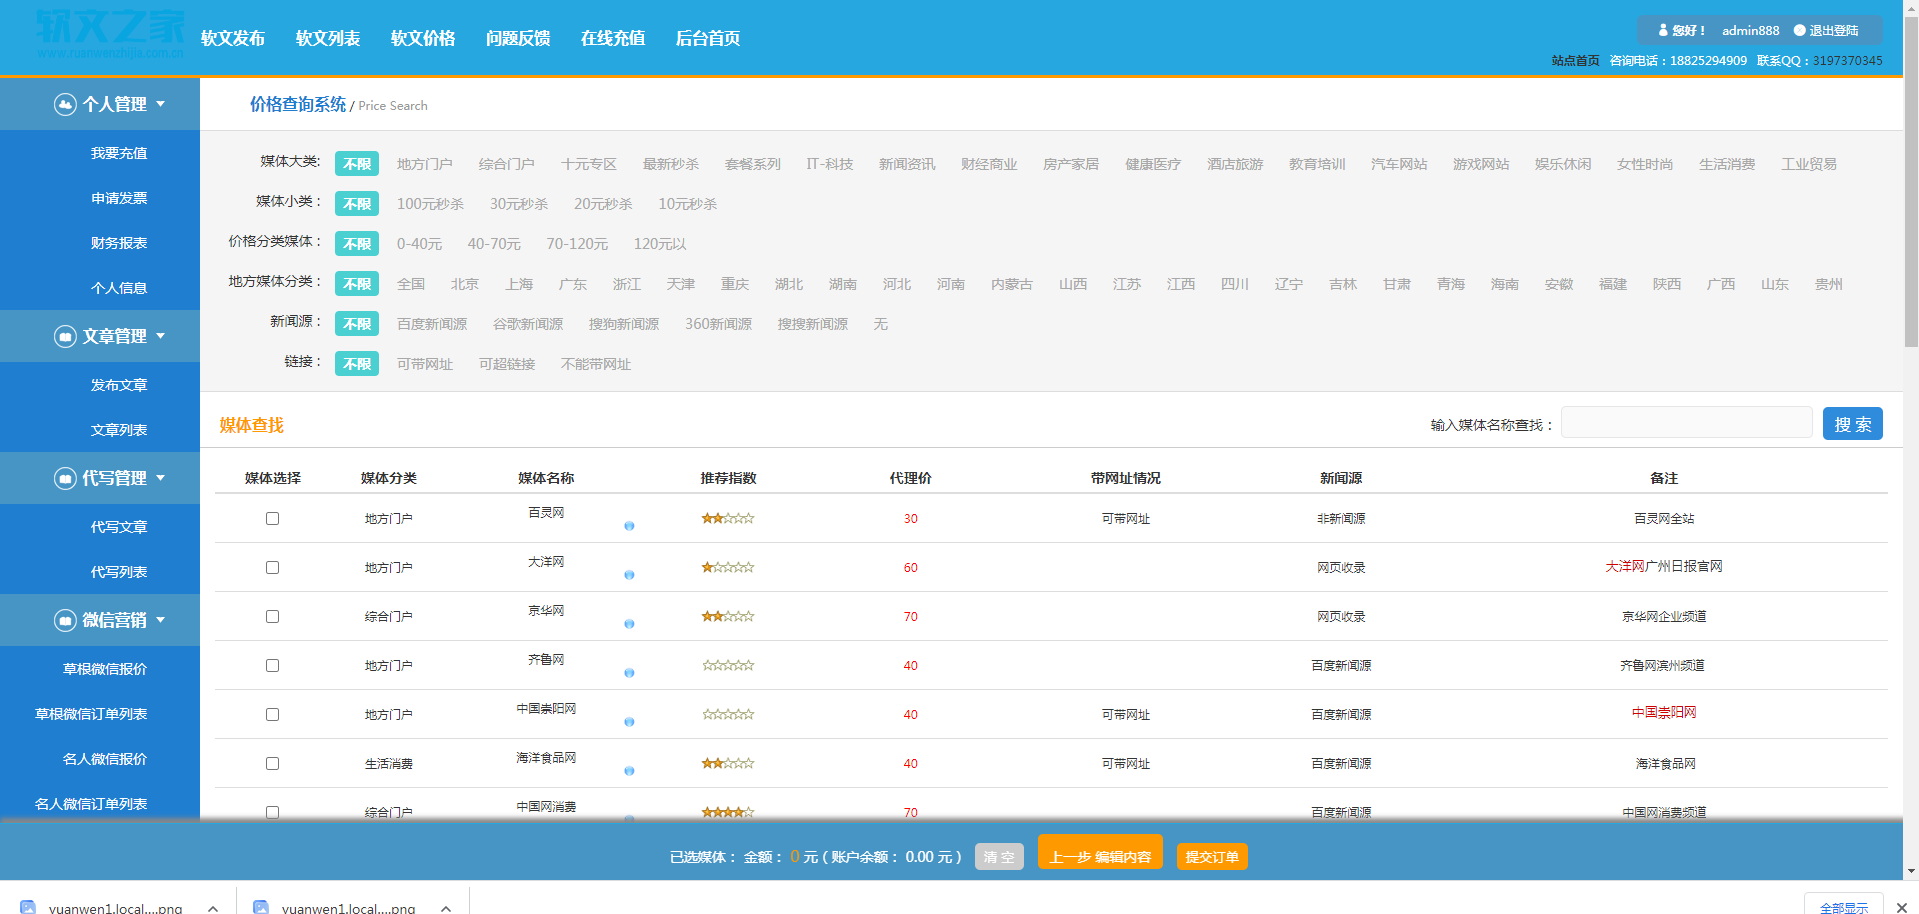Click 不限 in the 媒体大类 row
The height and width of the screenshot is (914, 1919).
(x=357, y=164)
